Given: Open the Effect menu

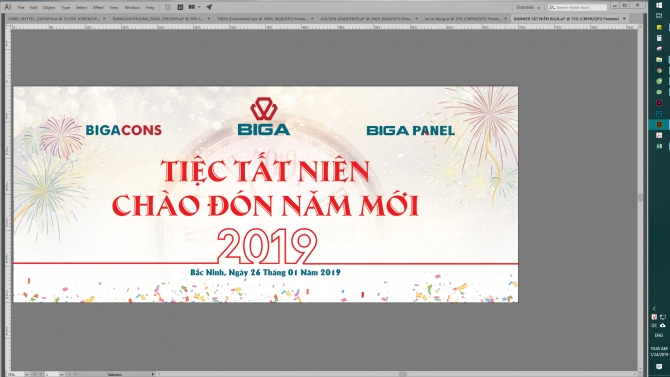Looking at the screenshot, I should pyautogui.click(x=98, y=7).
